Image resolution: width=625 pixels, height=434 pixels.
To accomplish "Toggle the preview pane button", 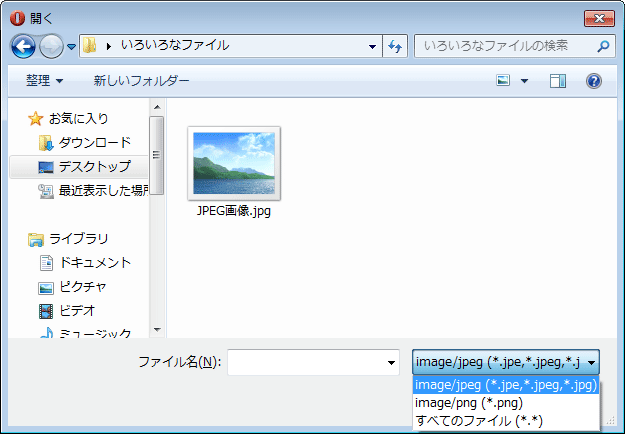I will (558, 81).
